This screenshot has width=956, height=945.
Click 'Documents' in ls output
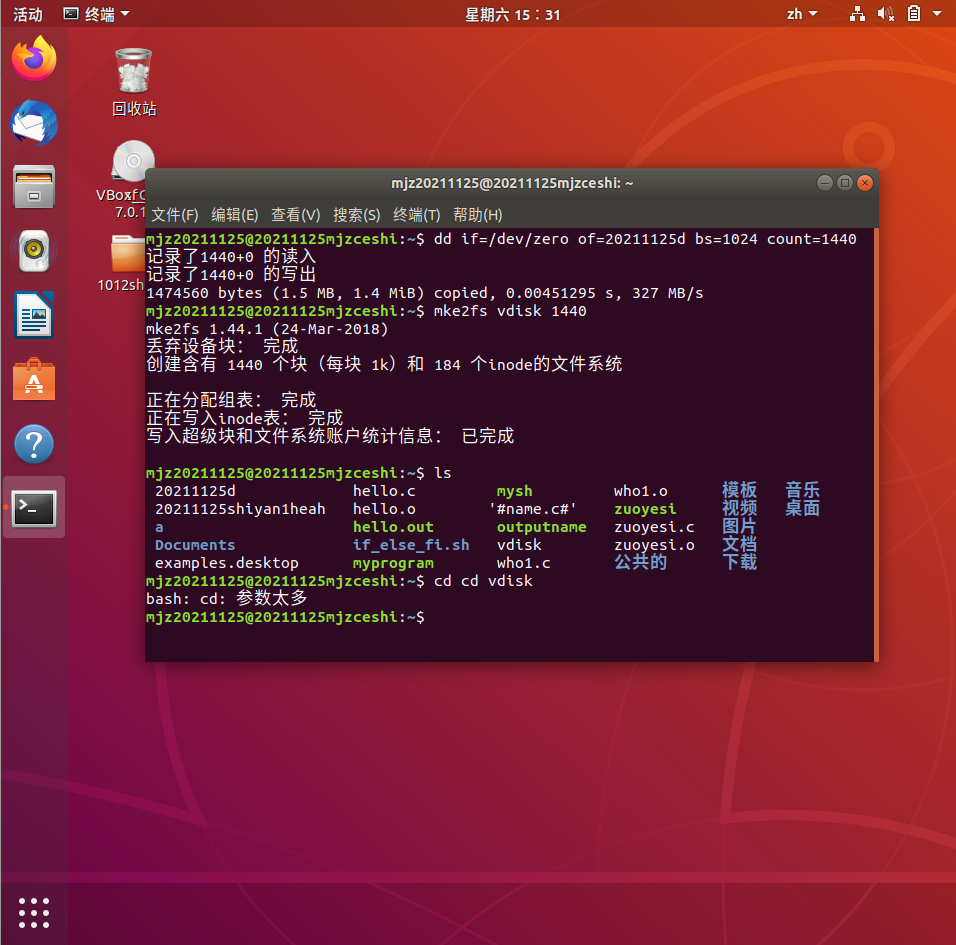click(x=194, y=545)
